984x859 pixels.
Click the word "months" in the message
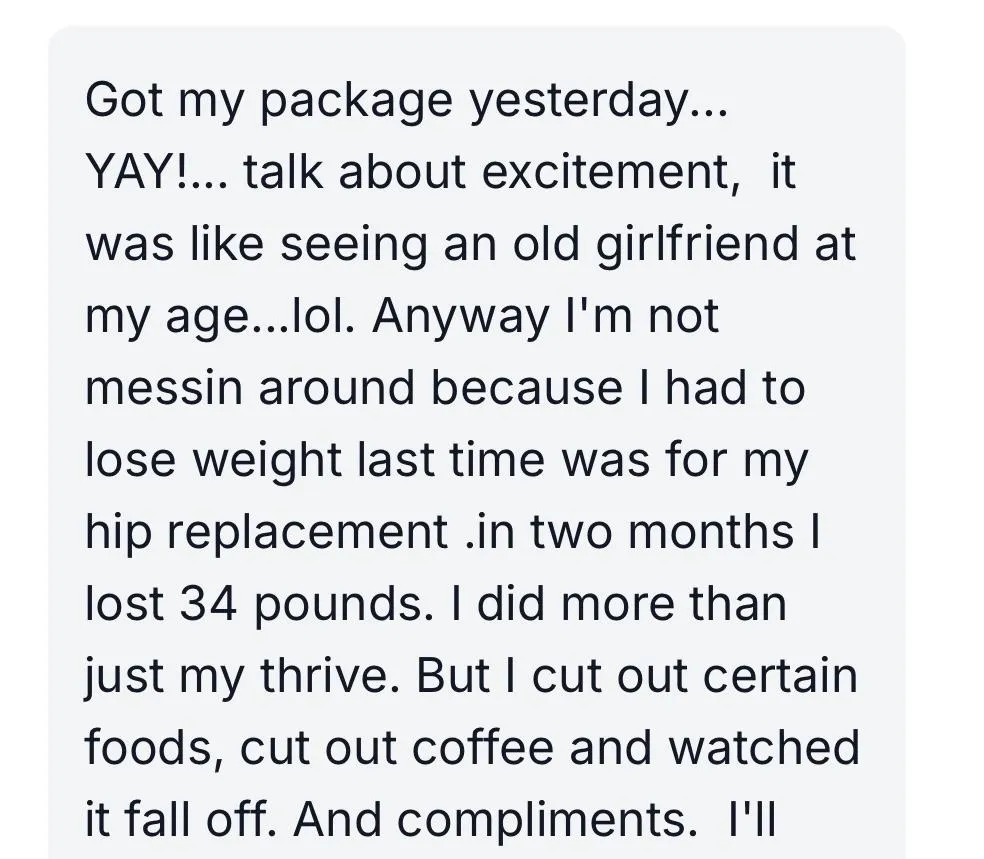click(x=705, y=533)
